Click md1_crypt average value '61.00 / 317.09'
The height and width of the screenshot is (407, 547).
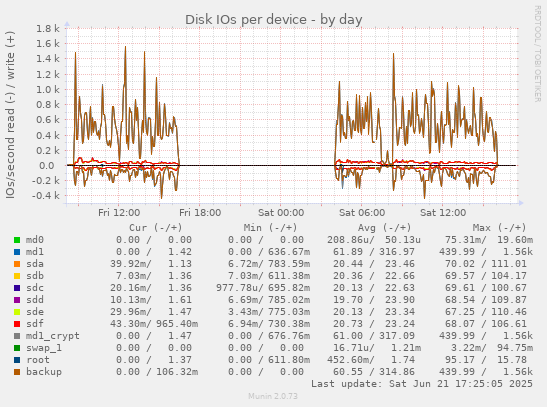click(374, 336)
